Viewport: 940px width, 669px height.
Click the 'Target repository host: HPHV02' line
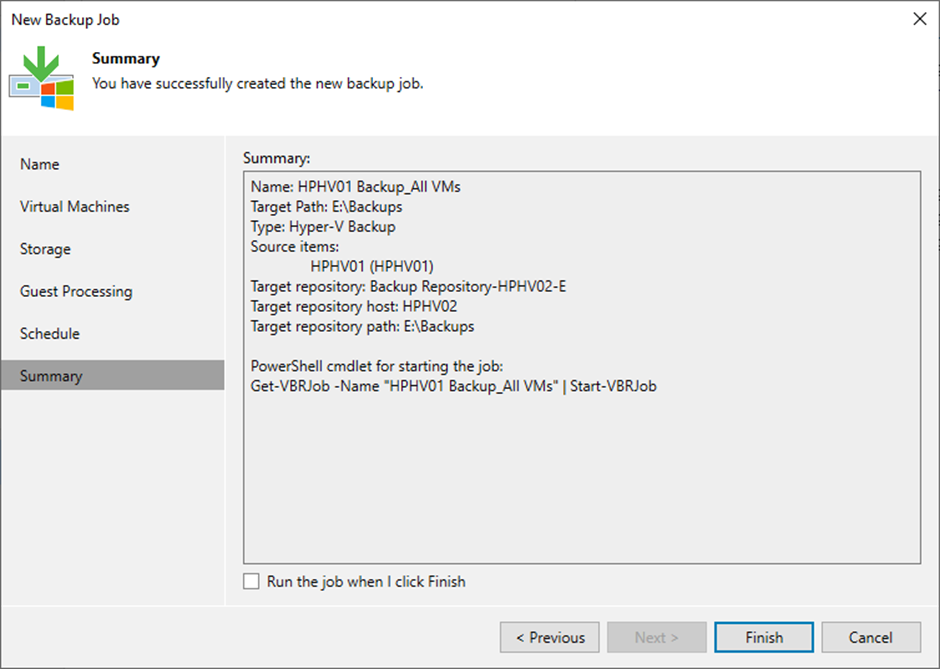click(x=354, y=306)
